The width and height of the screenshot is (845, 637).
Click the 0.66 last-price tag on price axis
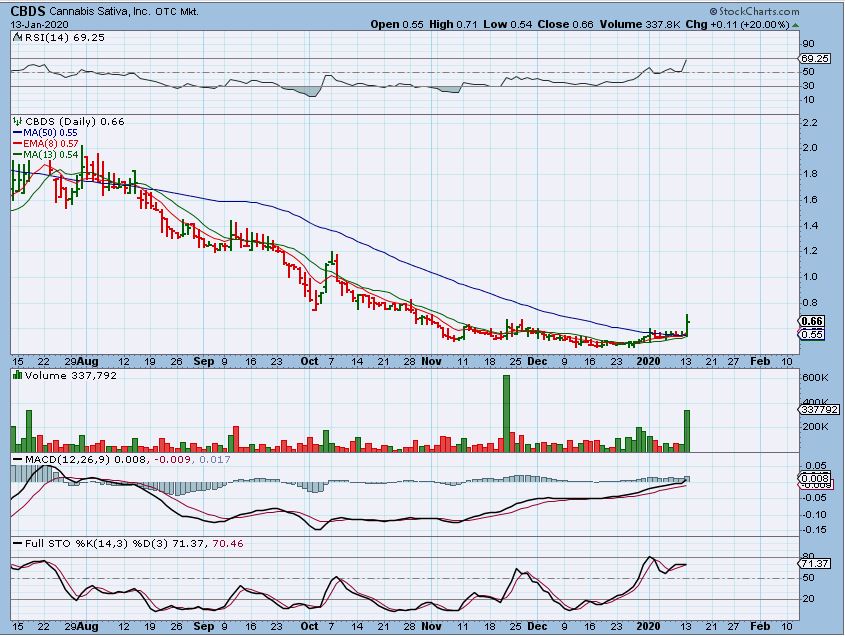[x=812, y=321]
